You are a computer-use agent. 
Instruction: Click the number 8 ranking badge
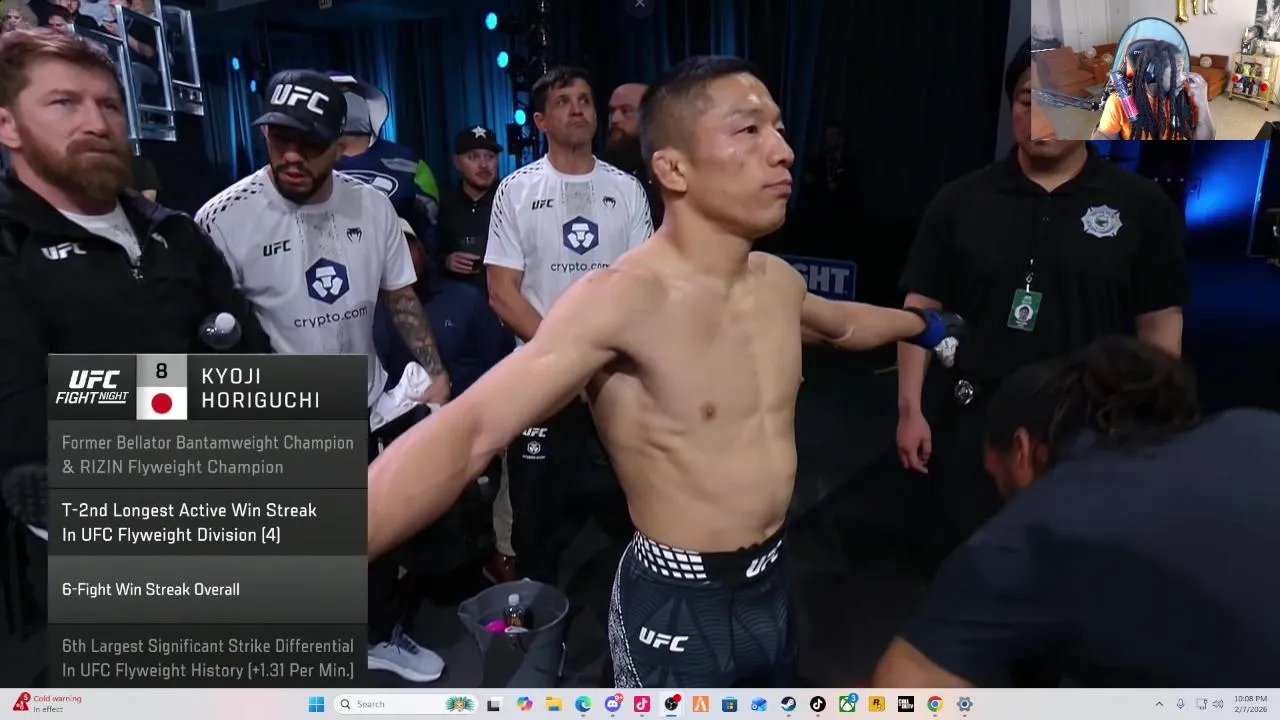coord(161,371)
